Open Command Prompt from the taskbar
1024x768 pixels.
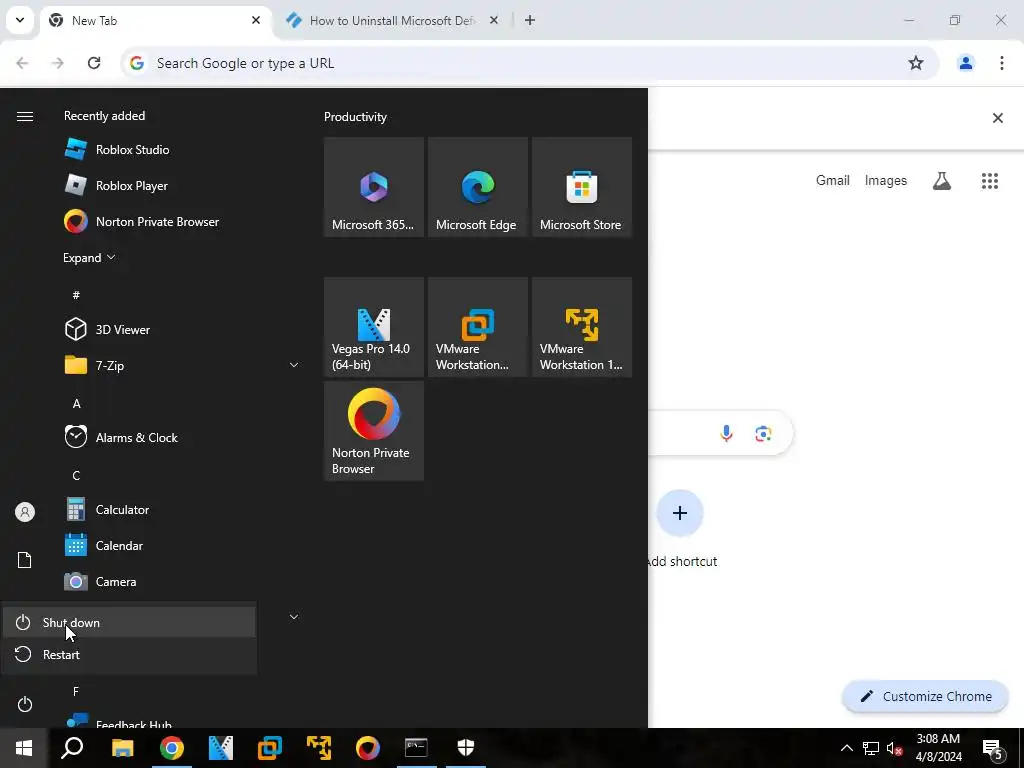(416, 748)
